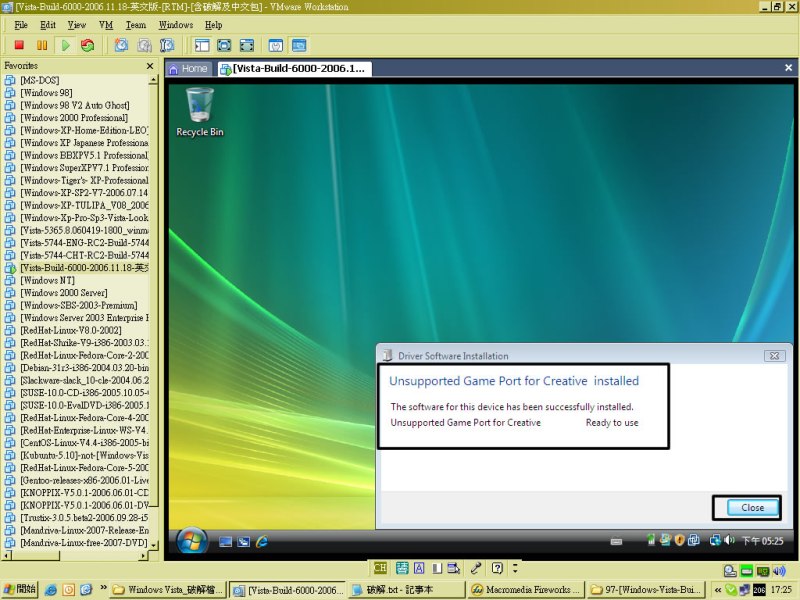
Task: Launch Internet Explorer from host quick launch
Action: coord(51,590)
